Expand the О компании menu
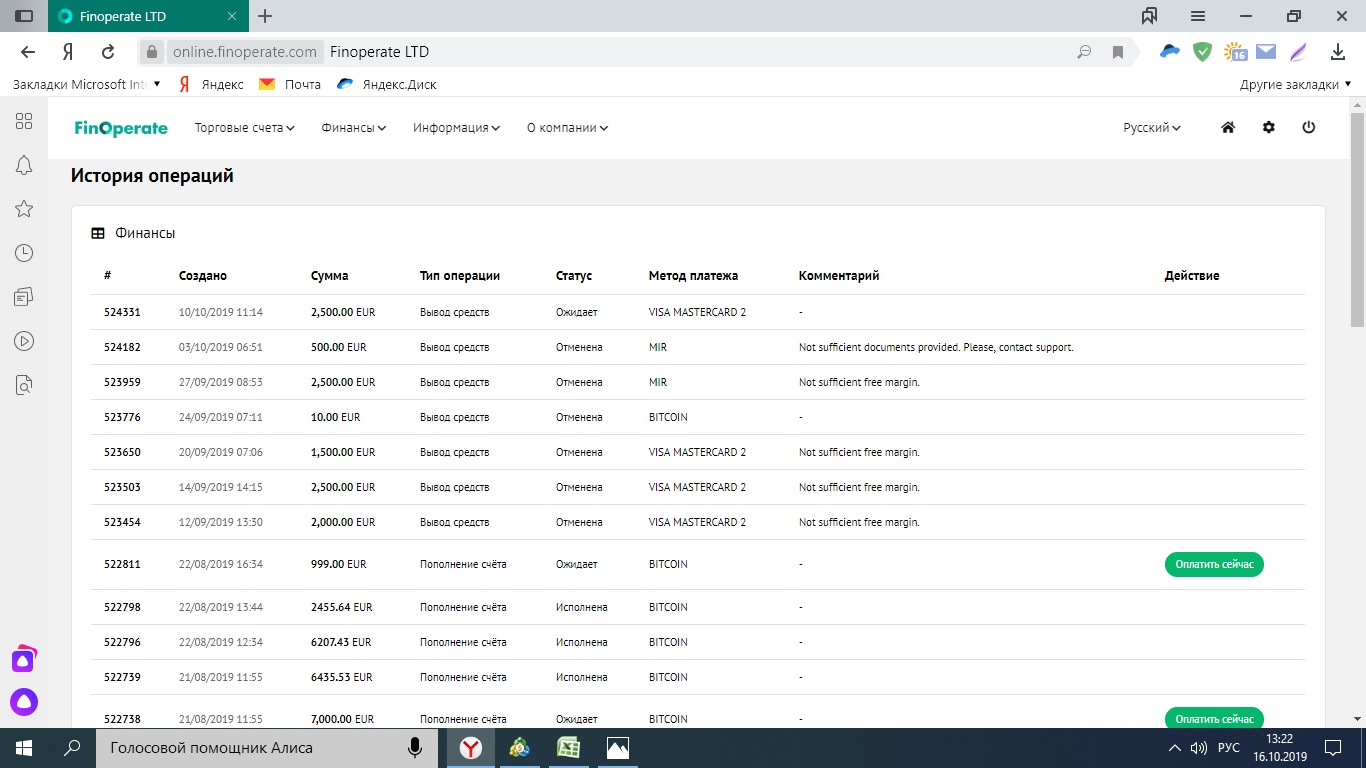The width and height of the screenshot is (1366, 768). click(x=568, y=128)
